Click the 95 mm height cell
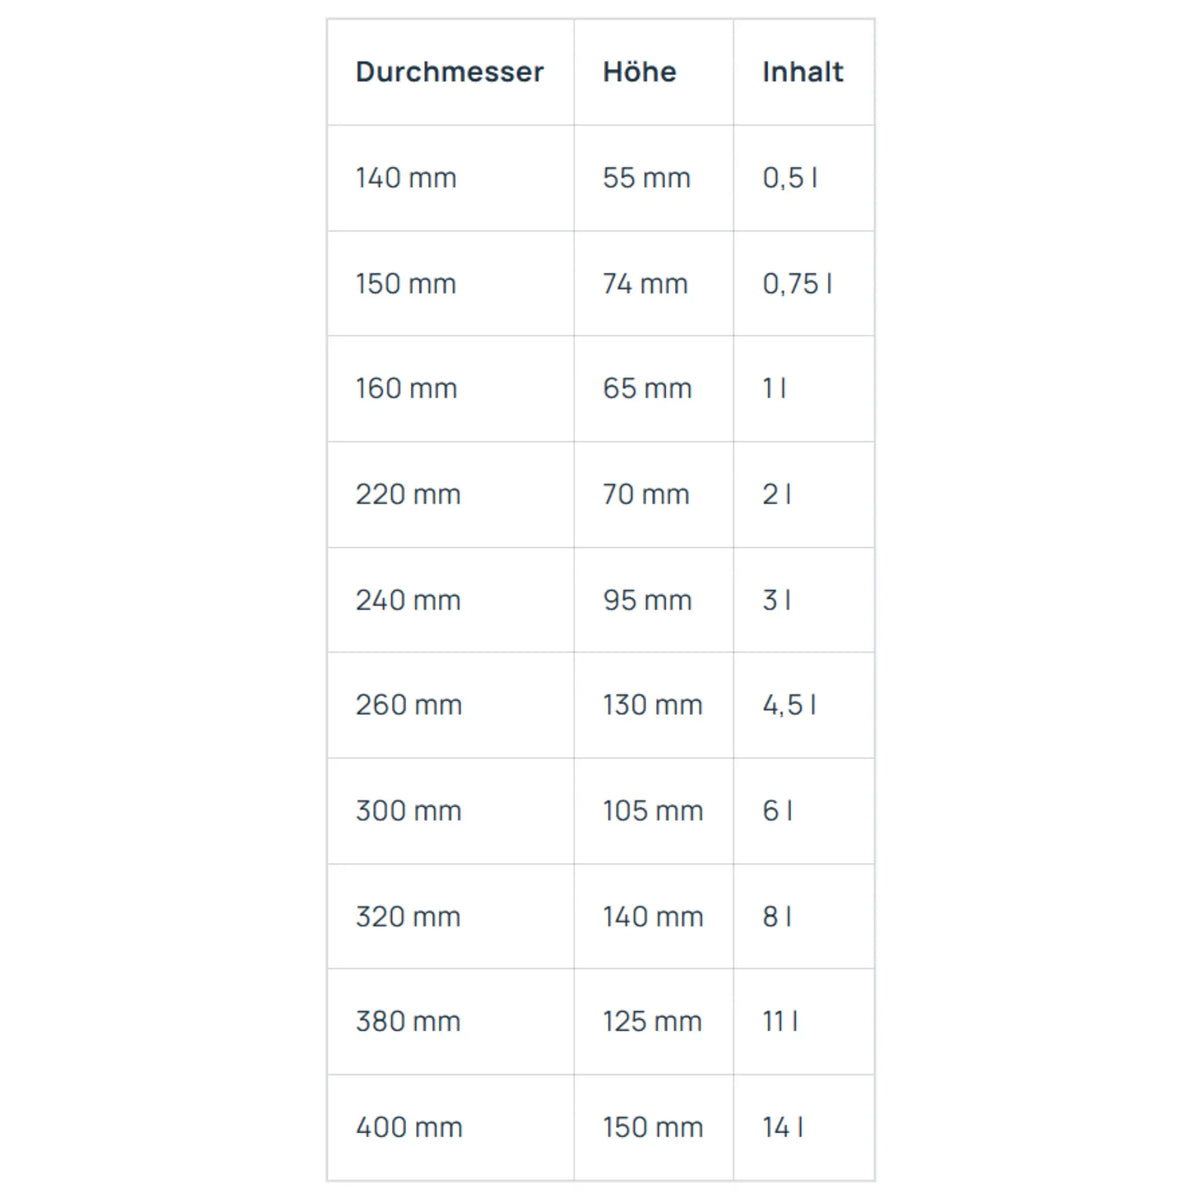The image size is (1200, 1200). coord(654,600)
